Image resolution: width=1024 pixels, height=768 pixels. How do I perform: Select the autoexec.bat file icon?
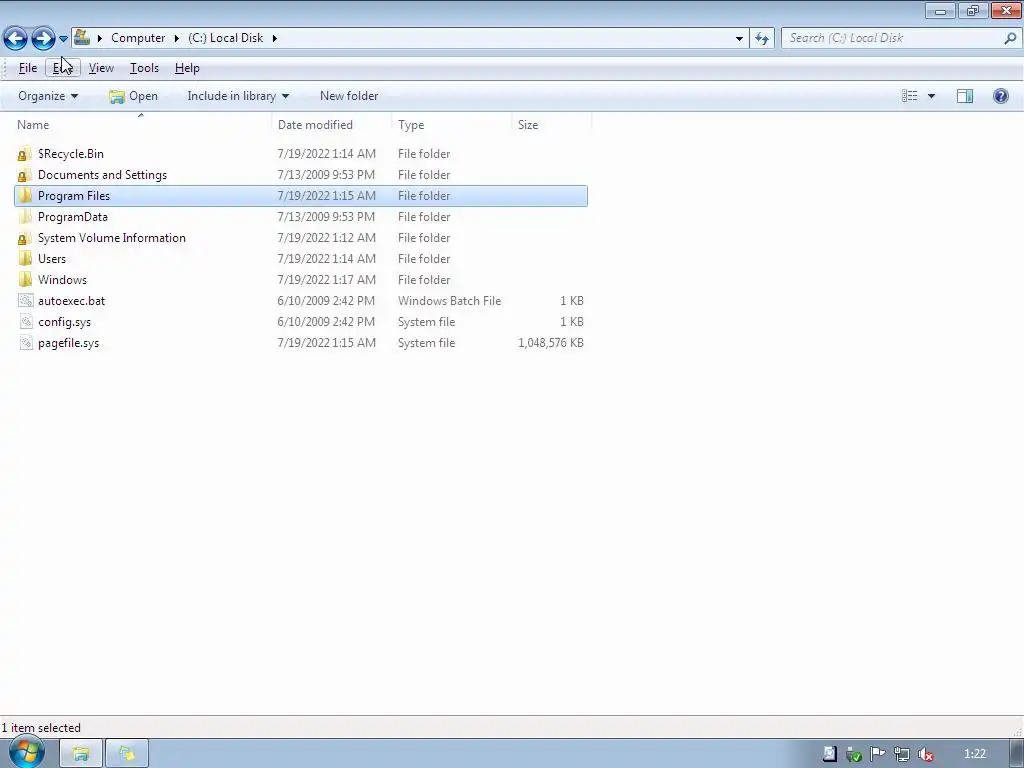(x=25, y=300)
